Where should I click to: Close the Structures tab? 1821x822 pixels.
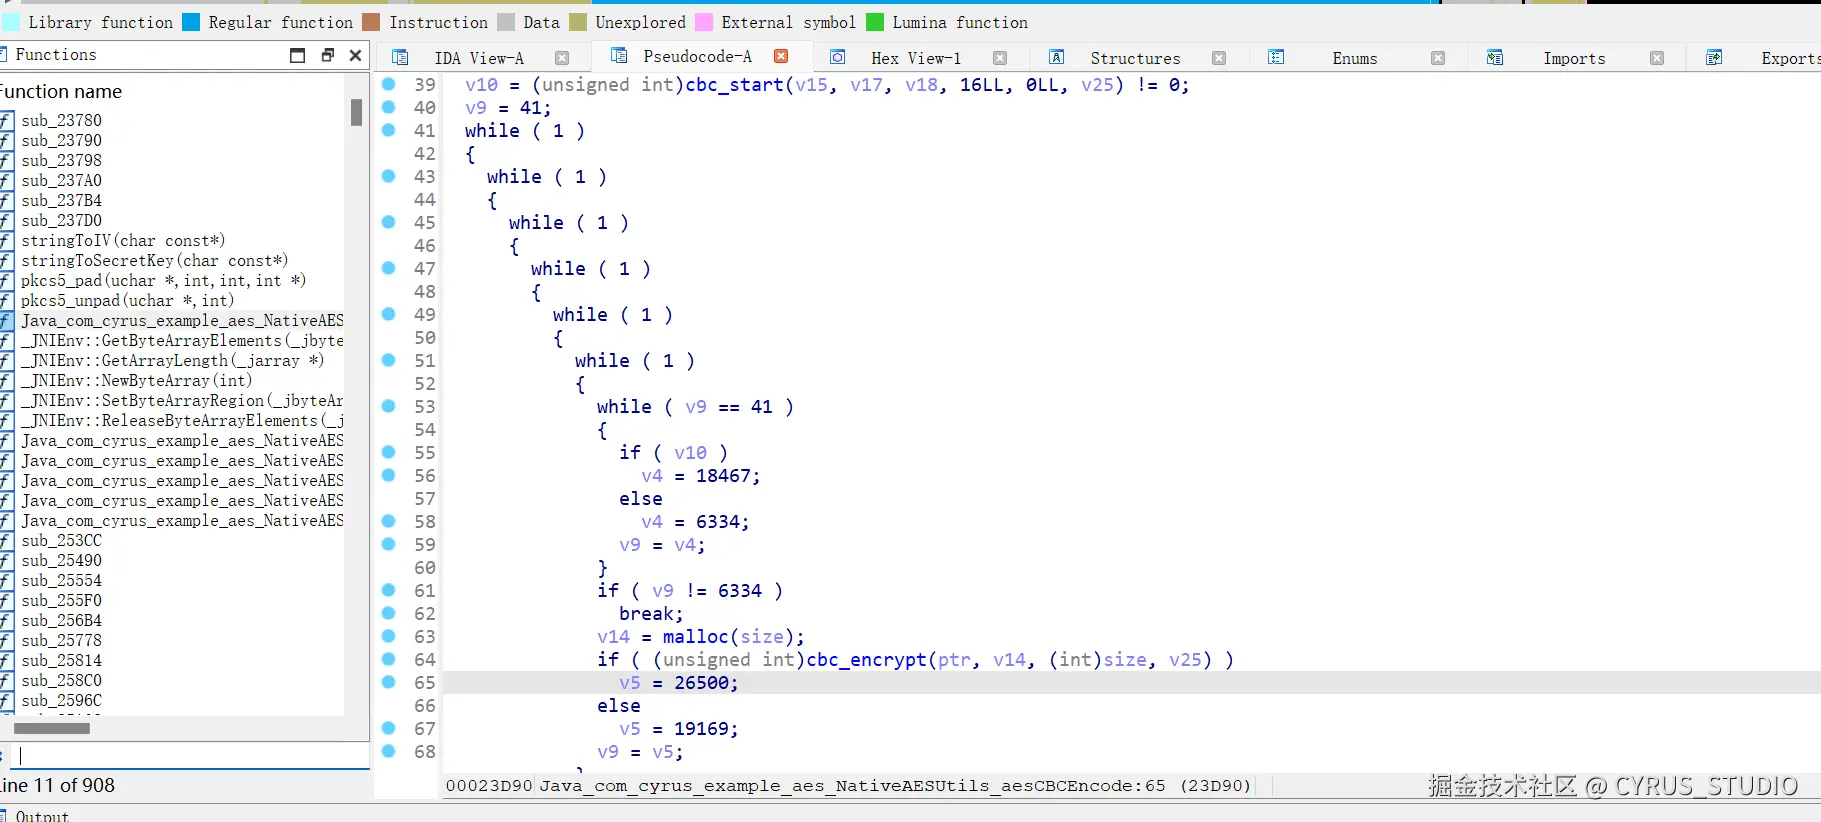tap(1219, 58)
